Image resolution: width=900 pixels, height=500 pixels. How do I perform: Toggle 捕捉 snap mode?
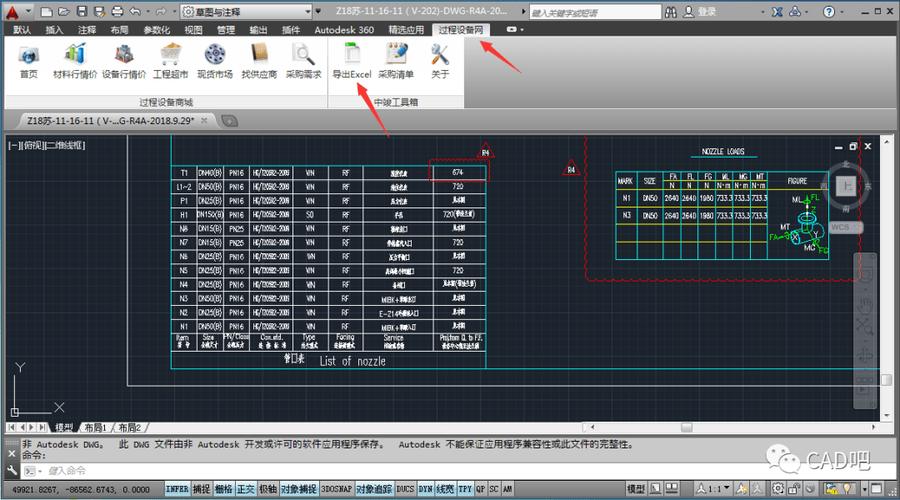201,489
